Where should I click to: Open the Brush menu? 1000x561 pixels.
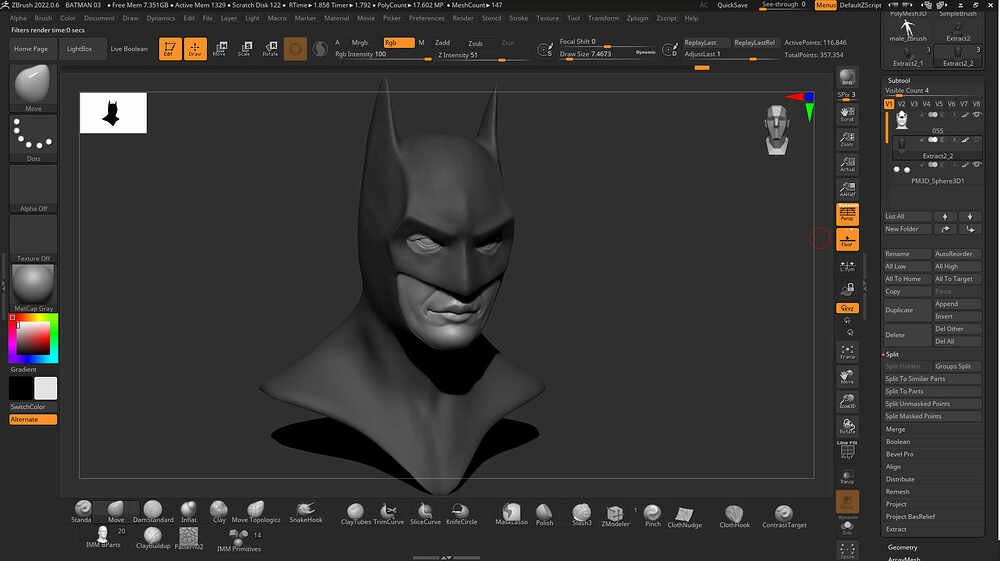point(43,18)
